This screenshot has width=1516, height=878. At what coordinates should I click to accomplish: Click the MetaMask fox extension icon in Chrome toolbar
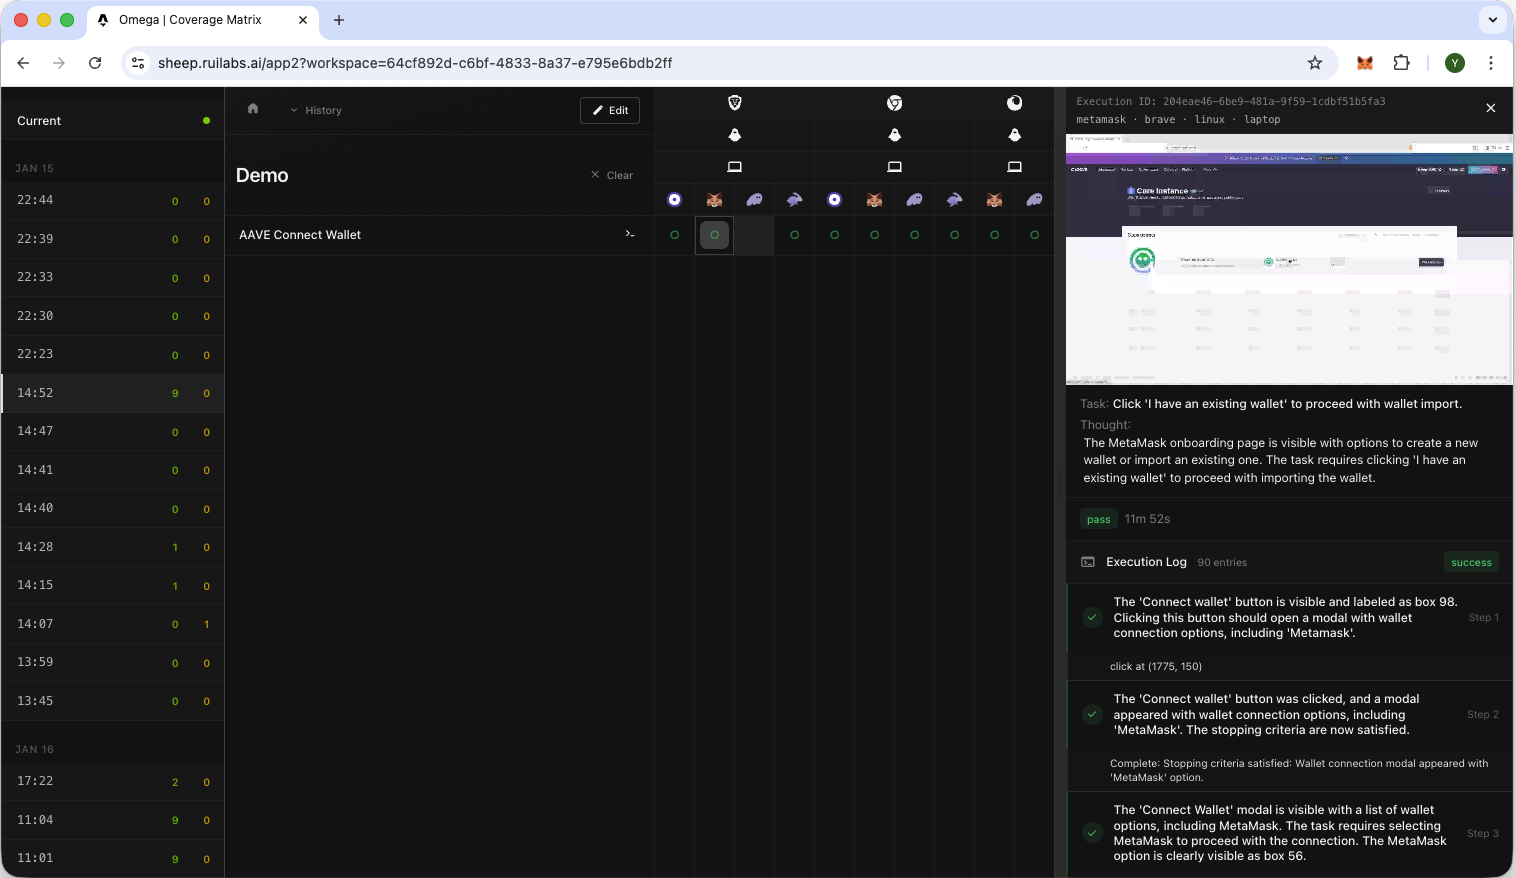[1364, 62]
